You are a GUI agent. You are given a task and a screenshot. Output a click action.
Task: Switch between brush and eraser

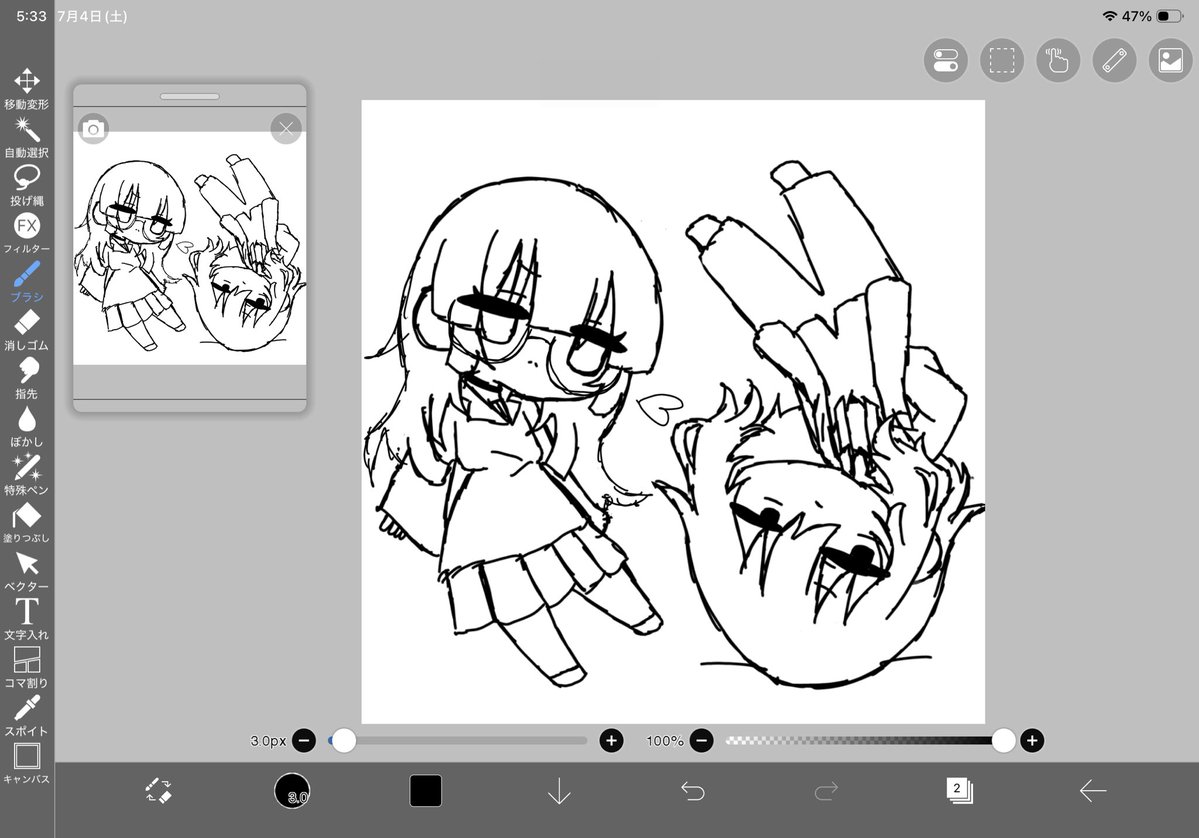pos(158,791)
